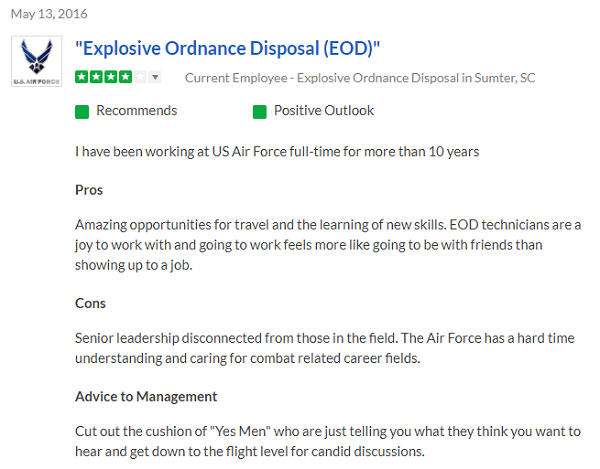Click the Pros paragraph about travel opportunities

(x=328, y=244)
